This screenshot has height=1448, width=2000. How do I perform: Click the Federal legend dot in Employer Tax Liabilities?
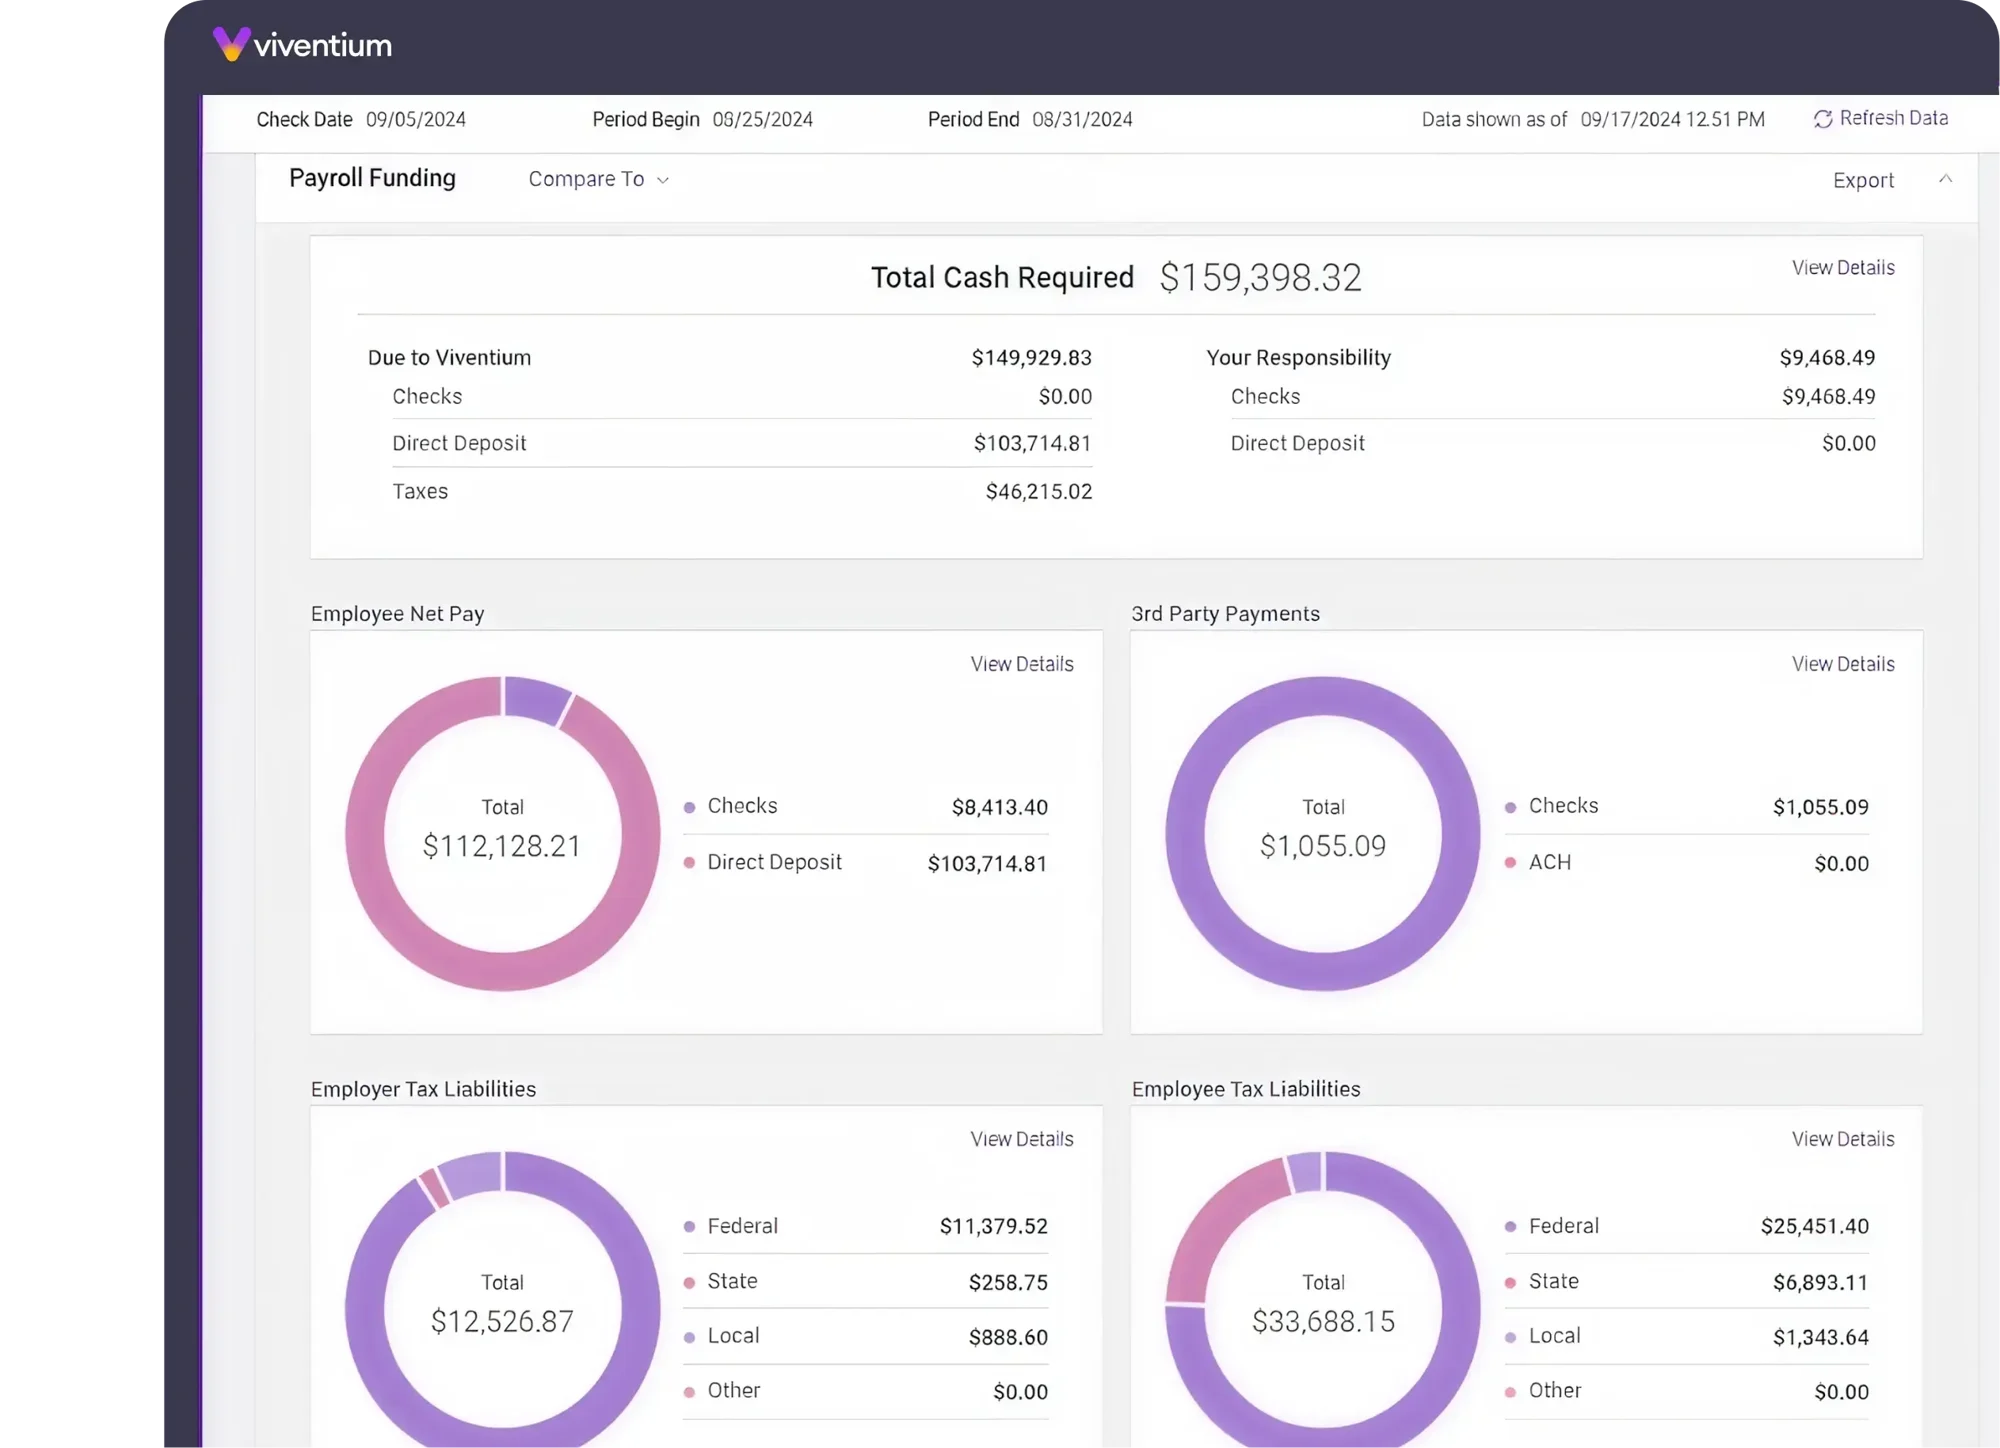point(689,1226)
